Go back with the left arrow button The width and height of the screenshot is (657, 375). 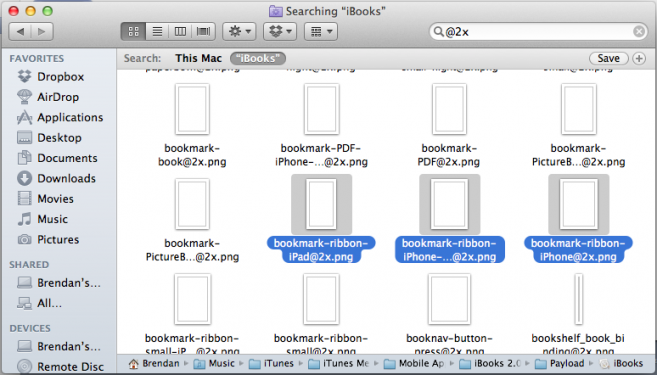pos(20,31)
